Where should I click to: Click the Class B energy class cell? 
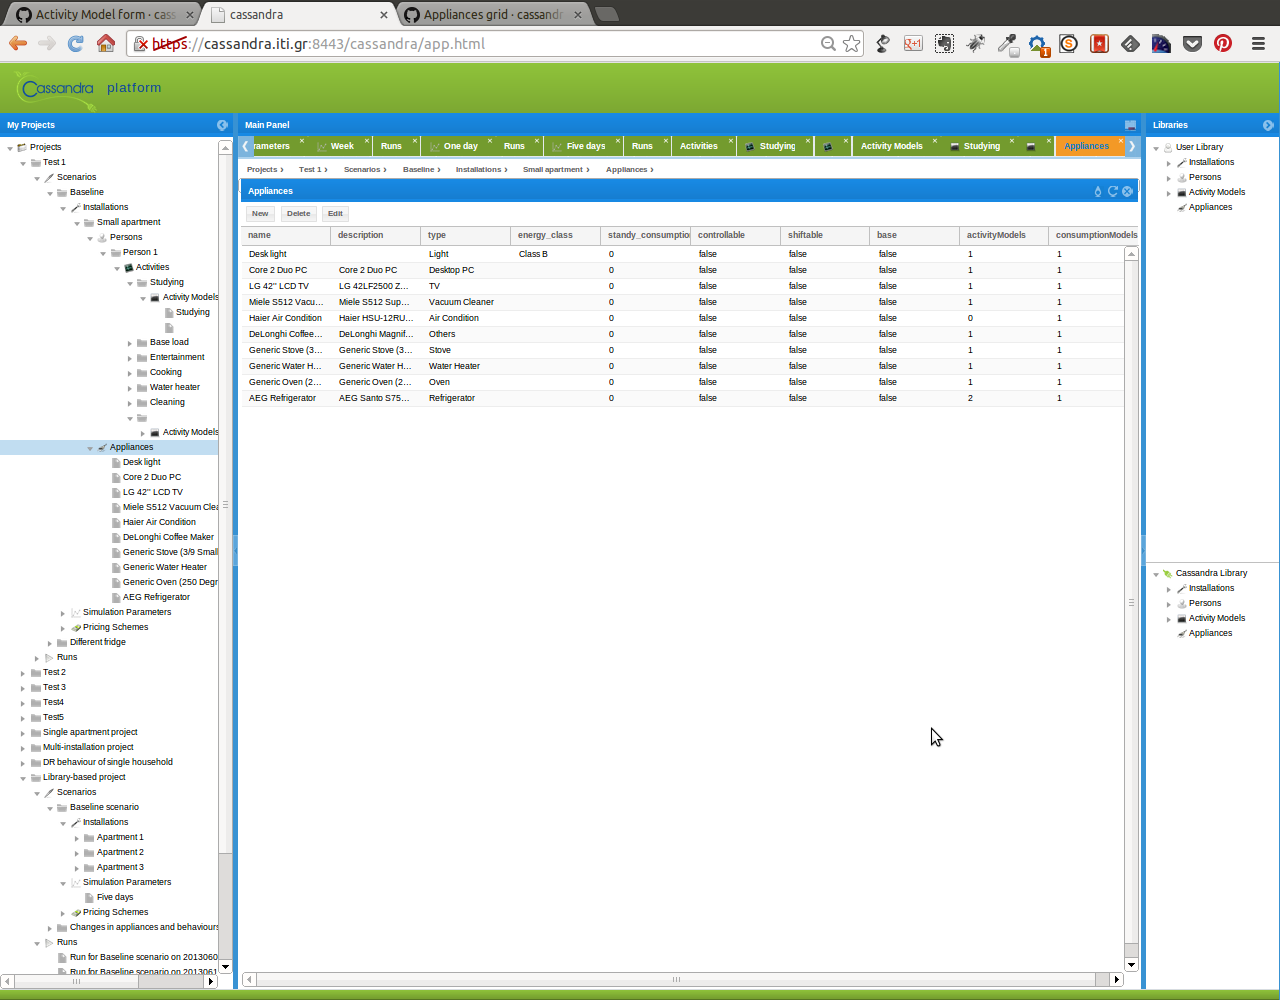point(555,254)
